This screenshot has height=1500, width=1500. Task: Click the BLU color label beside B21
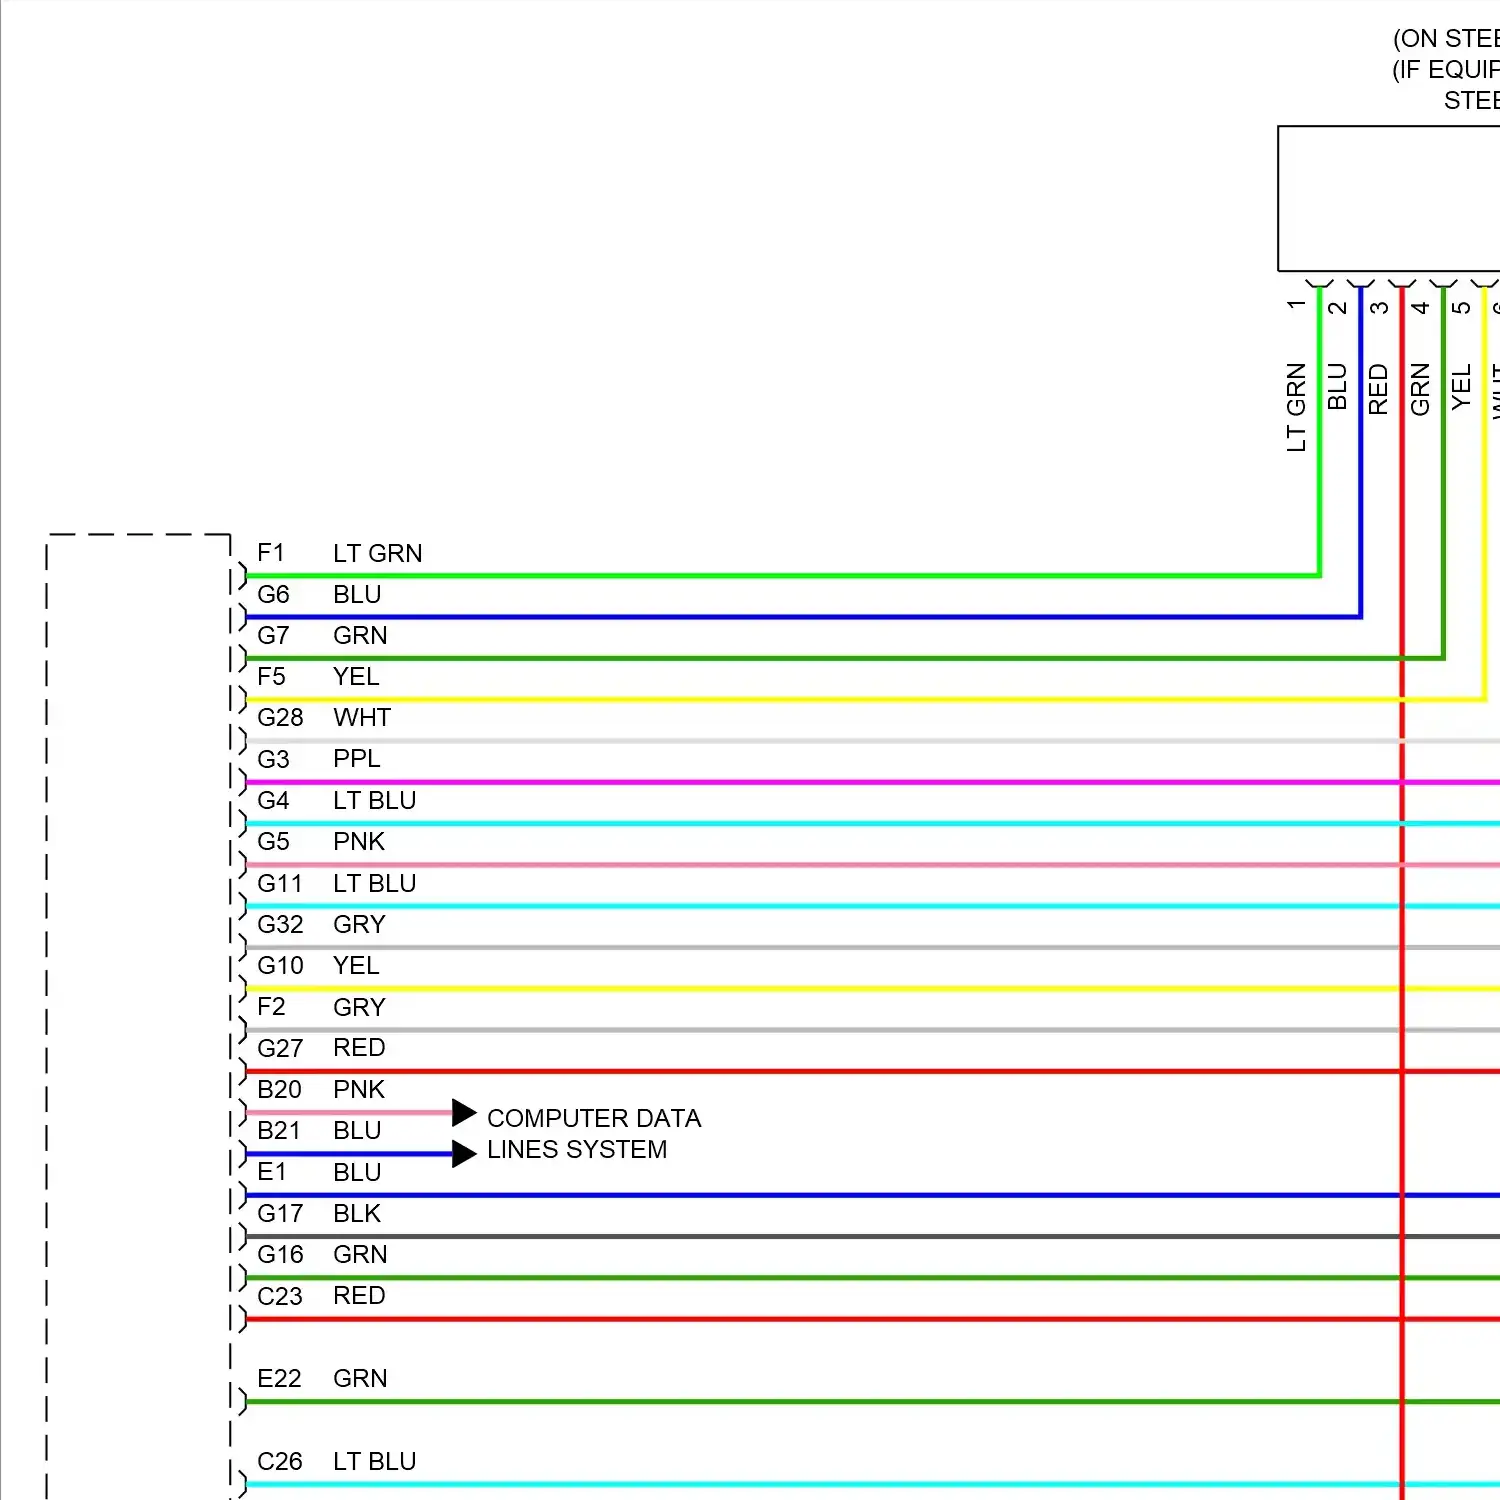357,1130
